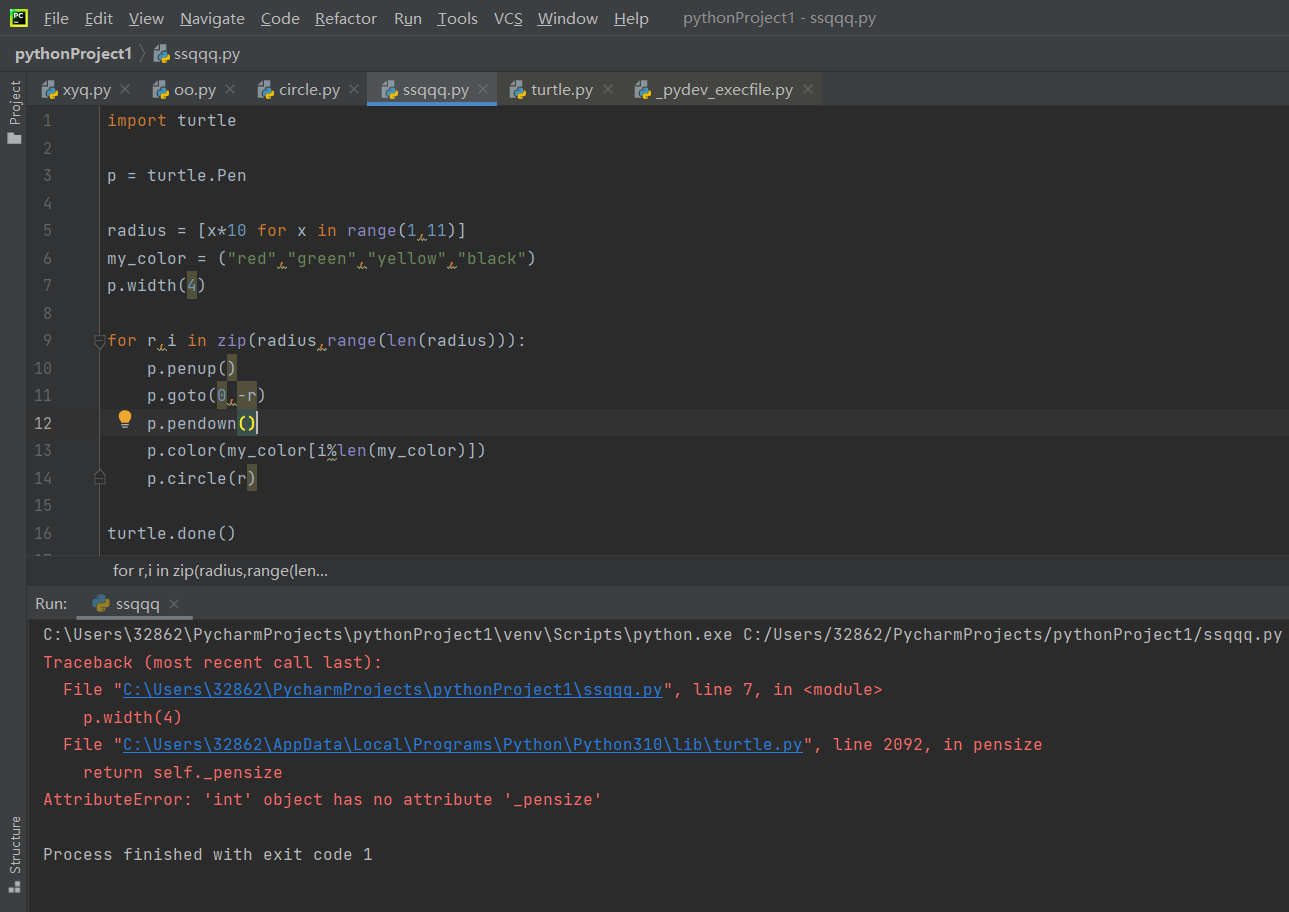The height and width of the screenshot is (912, 1289).
Task: Open the Refactor menu
Action: tap(346, 18)
